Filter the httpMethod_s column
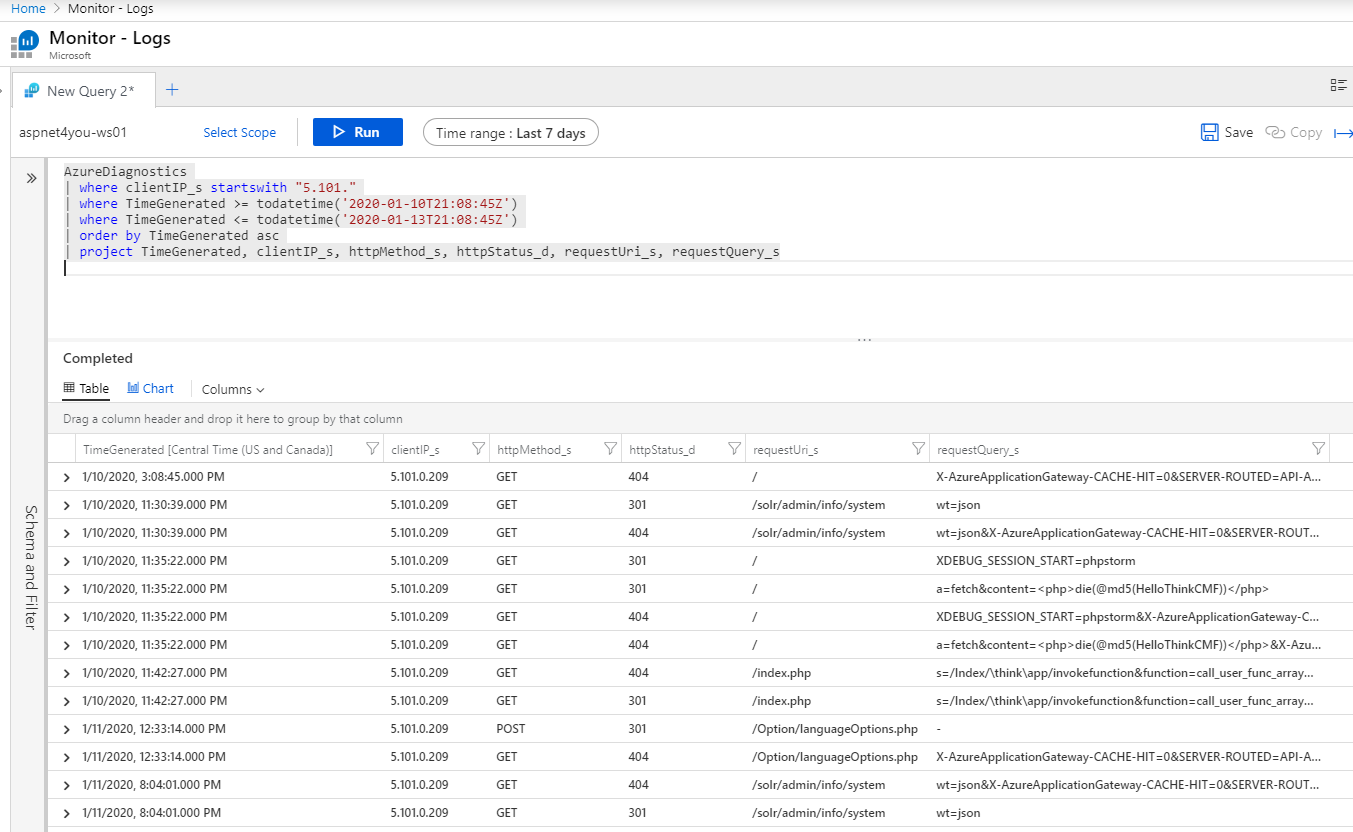Viewport: 1353px width, 832px height. click(610, 449)
